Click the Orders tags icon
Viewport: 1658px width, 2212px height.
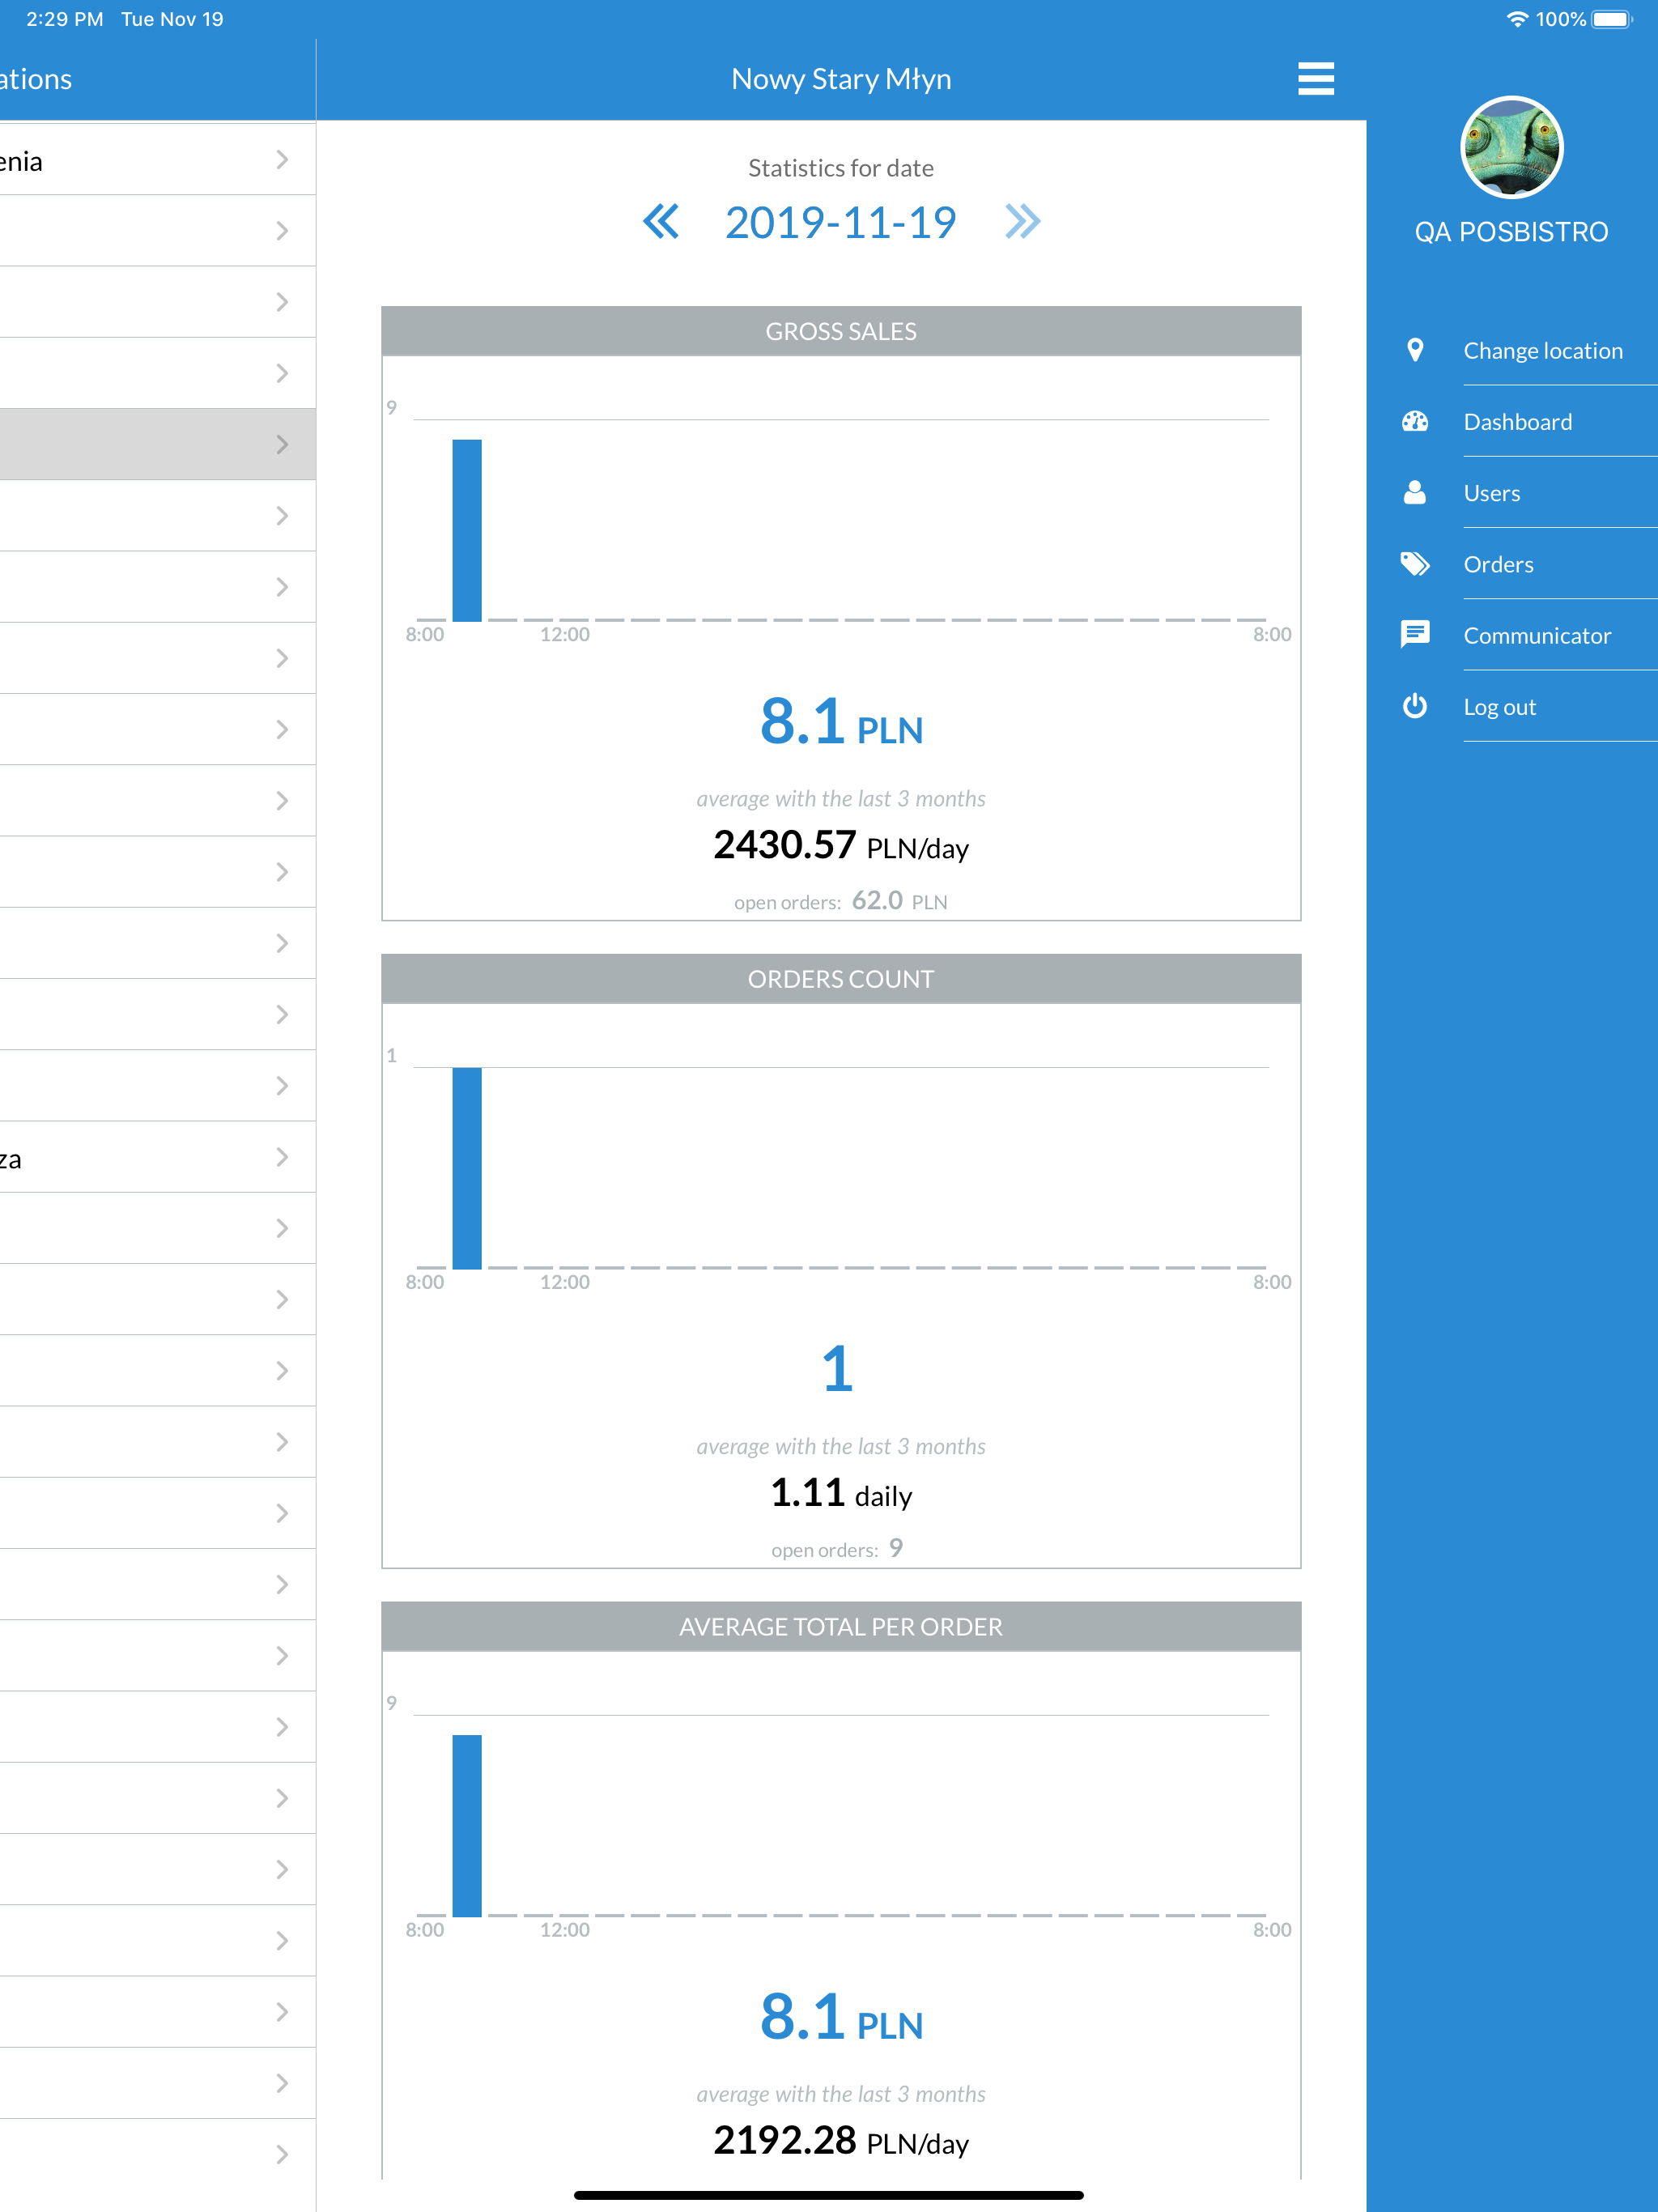[1414, 564]
